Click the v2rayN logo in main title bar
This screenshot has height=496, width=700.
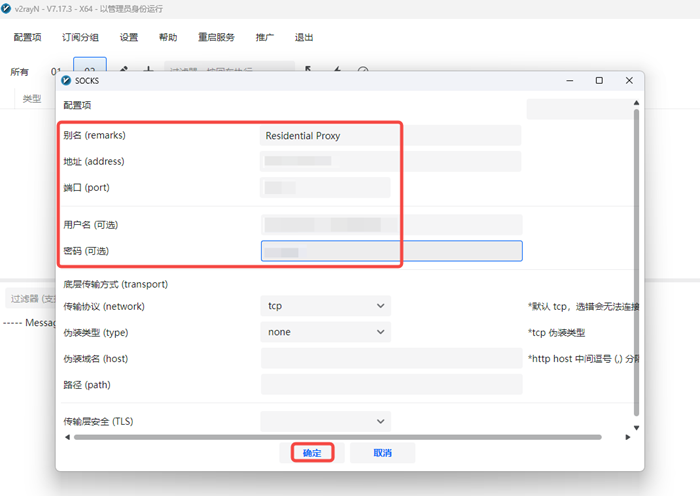(6, 8)
